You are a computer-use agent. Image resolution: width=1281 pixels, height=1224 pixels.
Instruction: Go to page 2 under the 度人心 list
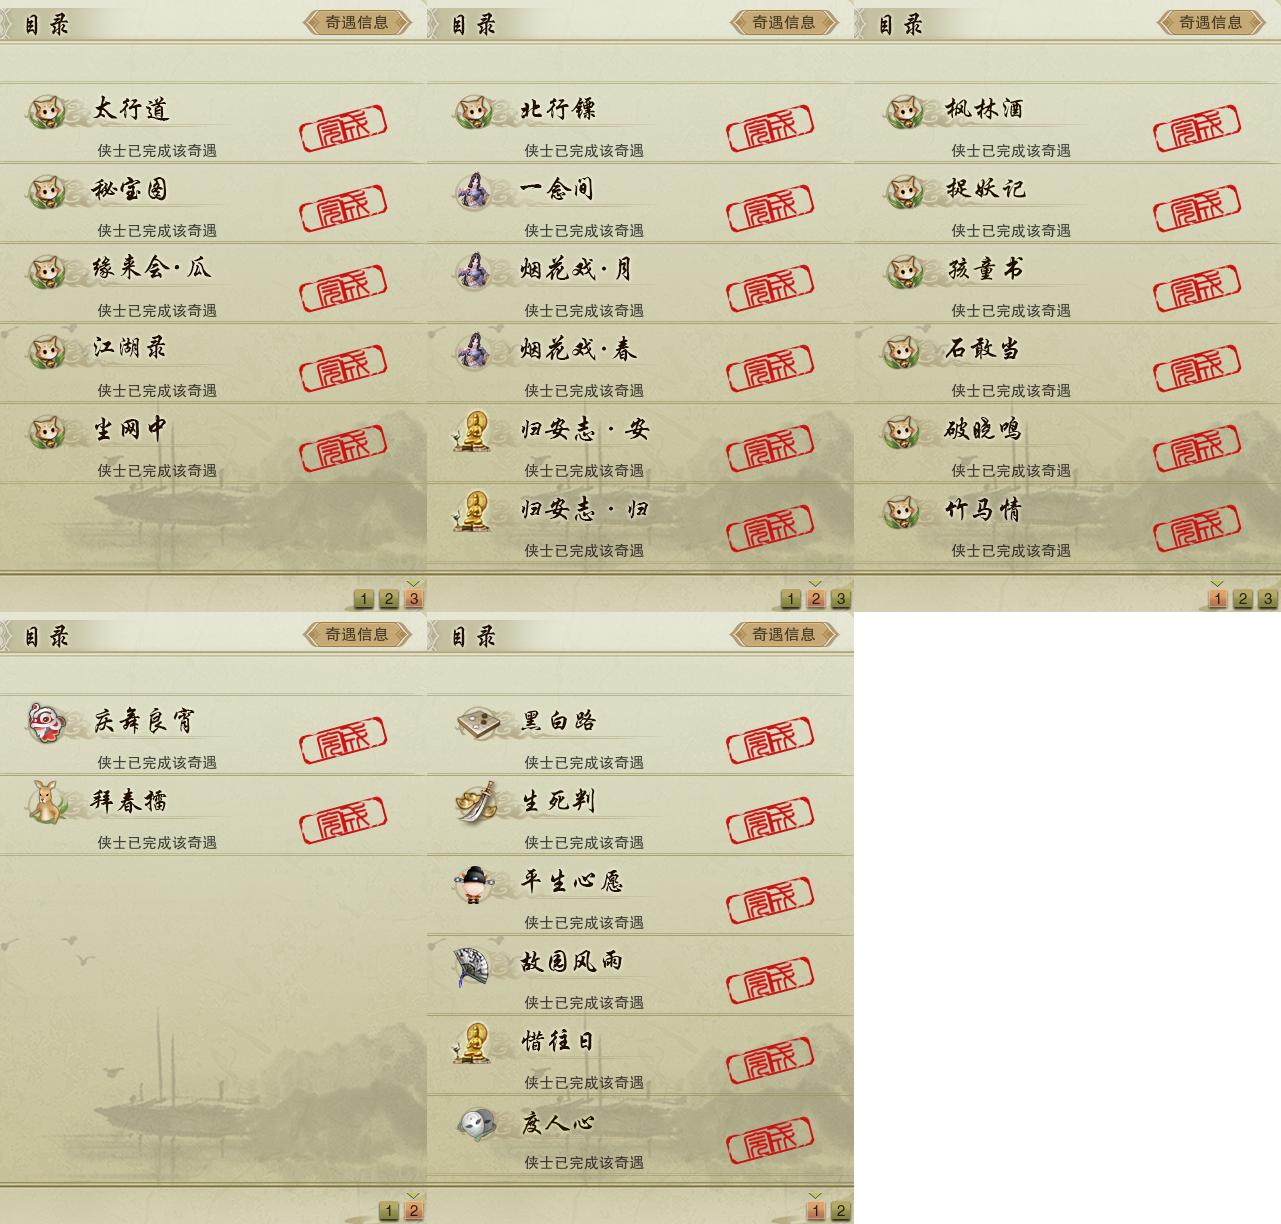pyautogui.click(x=841, y=1211)
